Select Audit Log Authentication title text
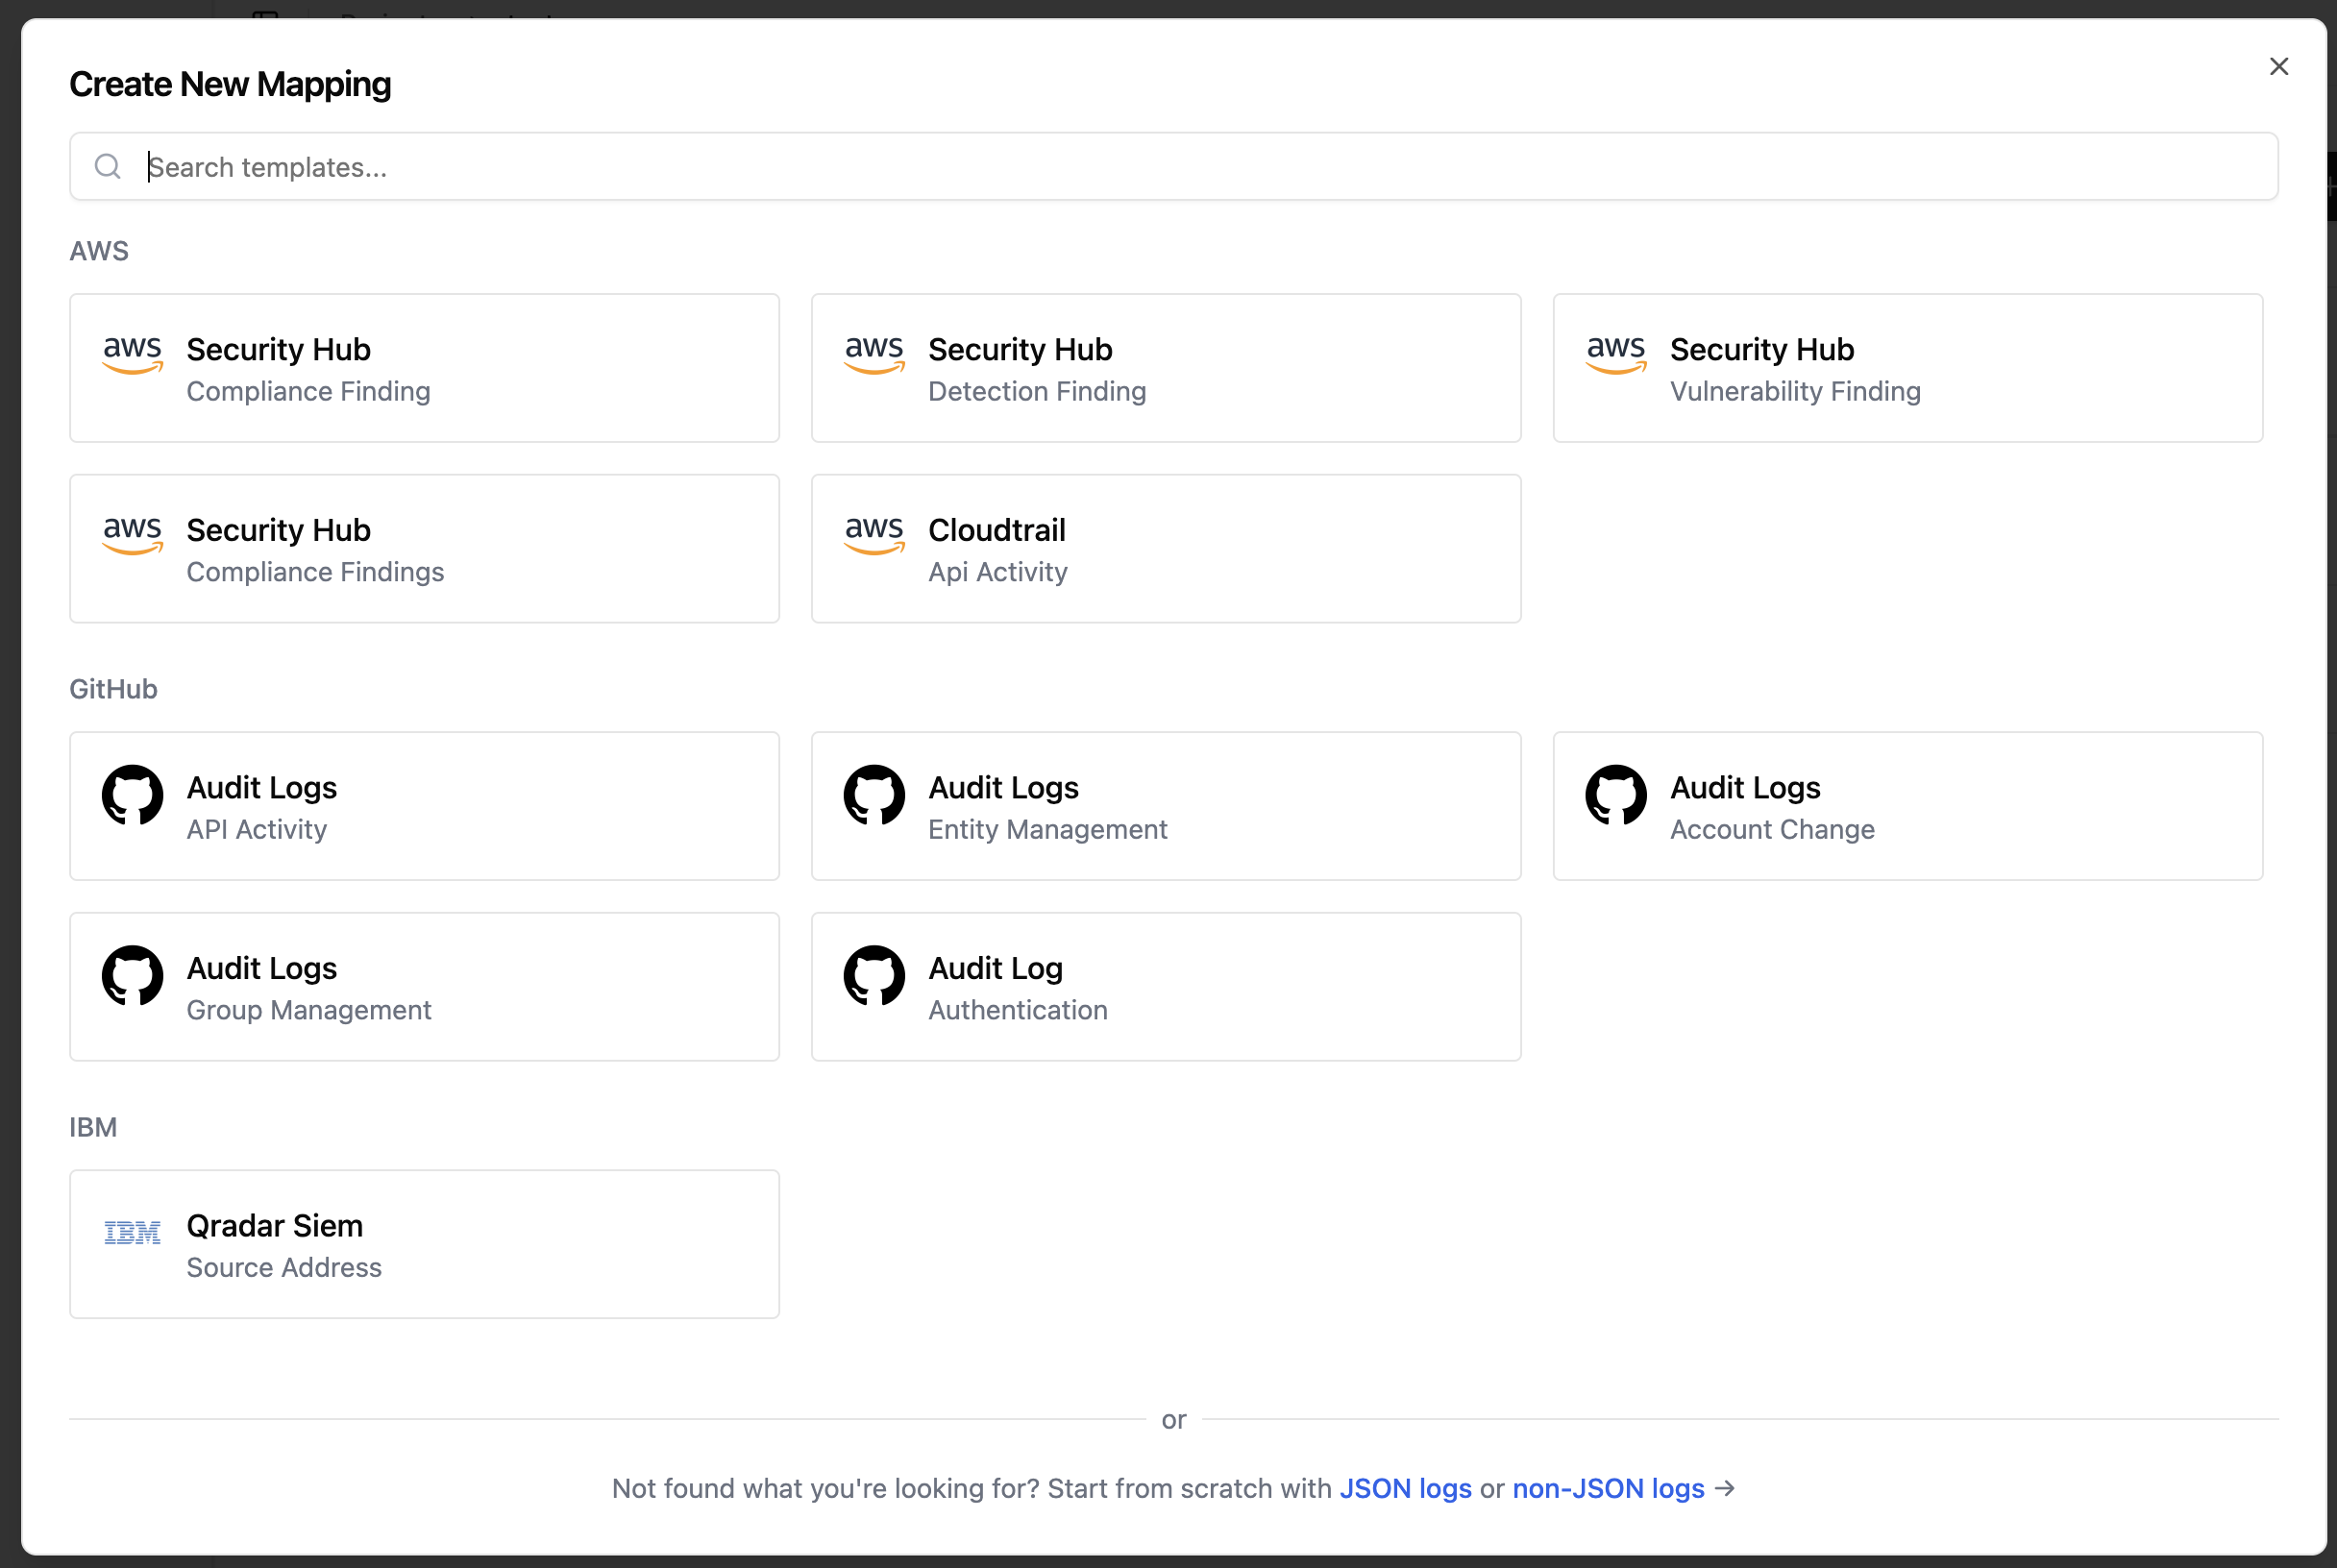Viewport: 2337px width, 1568px height. point(995,968)
